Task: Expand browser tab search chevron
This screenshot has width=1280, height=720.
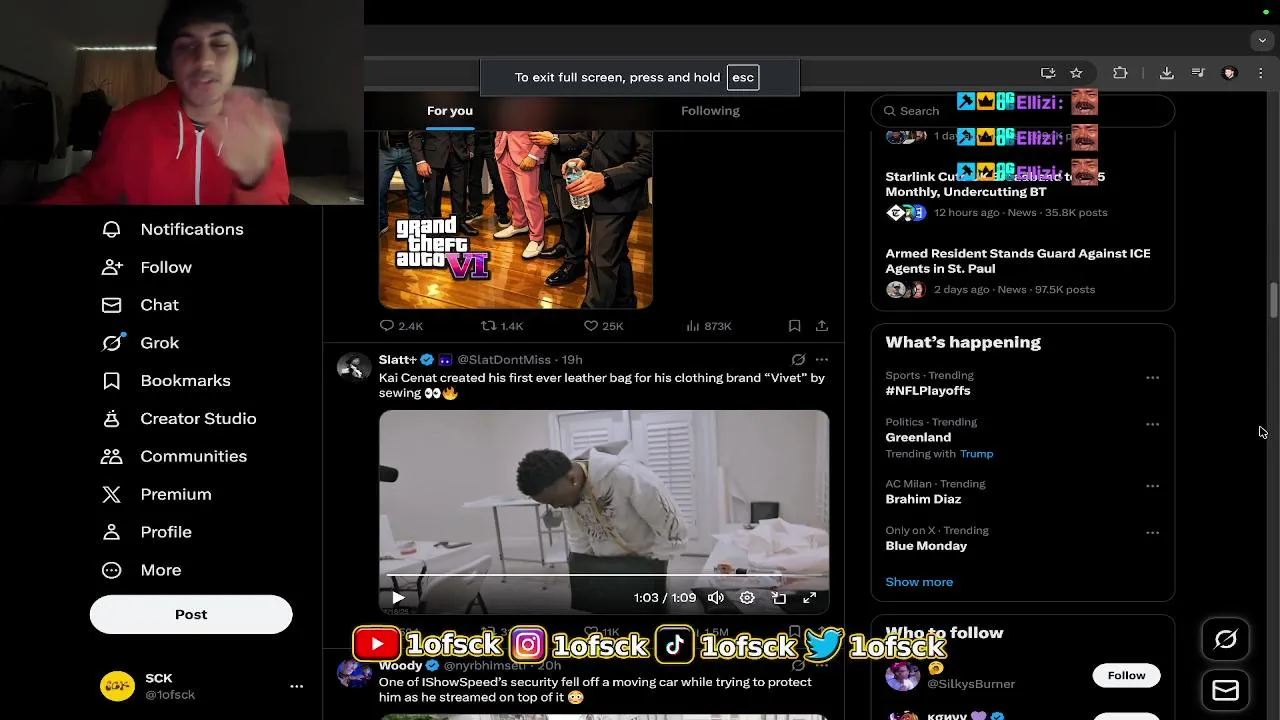Action: pyautogui.click(x=1261, y=41)
